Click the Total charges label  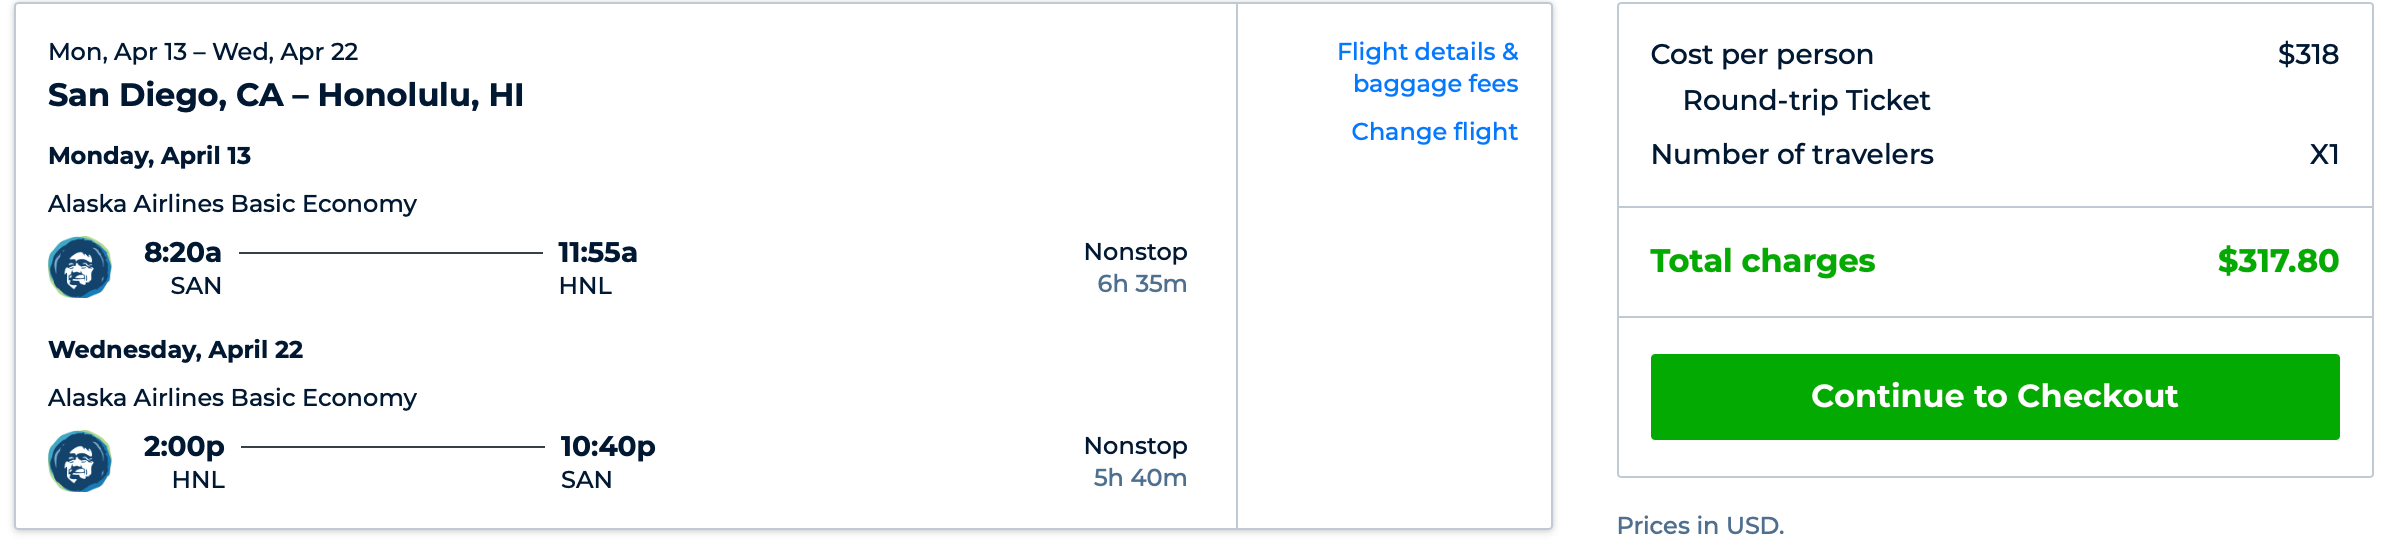[1762, 261]
